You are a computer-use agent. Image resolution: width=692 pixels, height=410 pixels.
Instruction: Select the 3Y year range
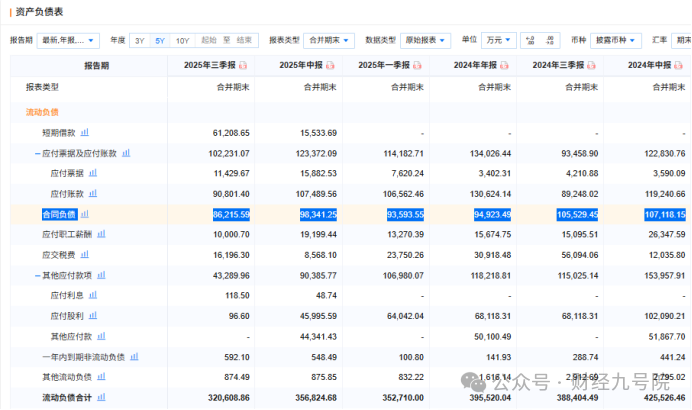[x=139, y=41]
